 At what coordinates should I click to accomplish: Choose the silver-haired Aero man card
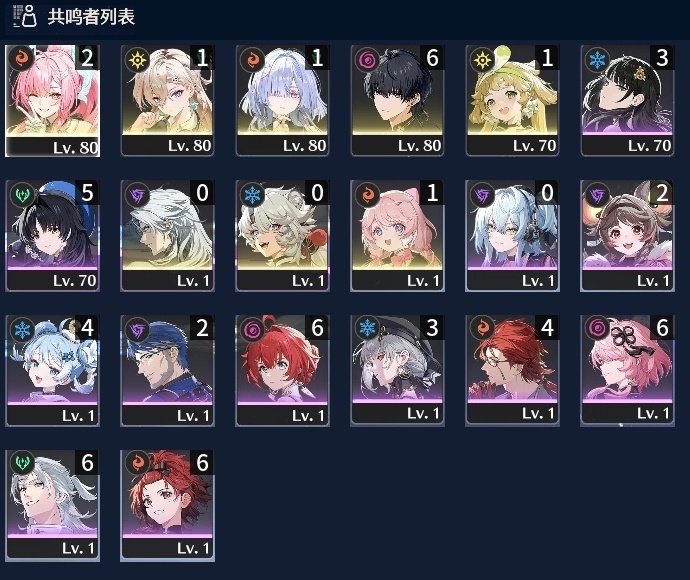click(52, 506)
